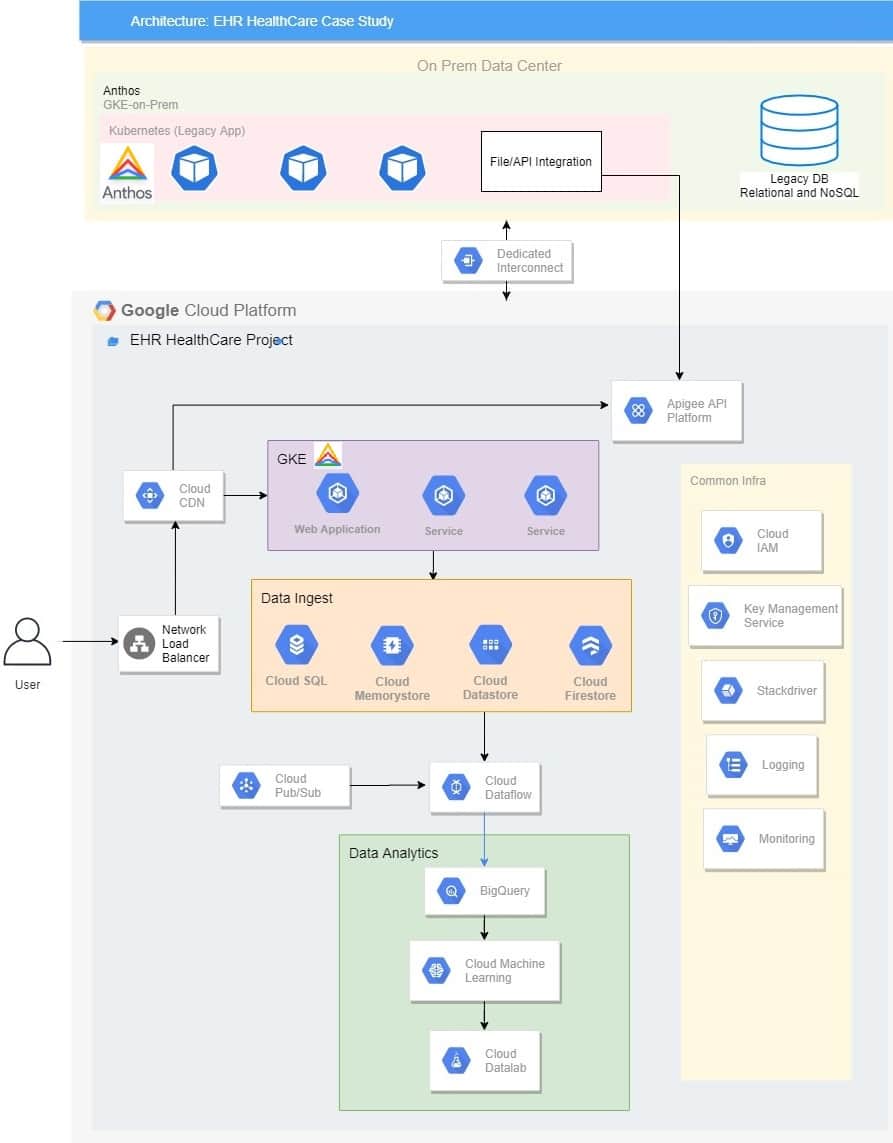Click the 'Cloud Memorystore' caption text
893x1143 pixels.
[392, 688]
